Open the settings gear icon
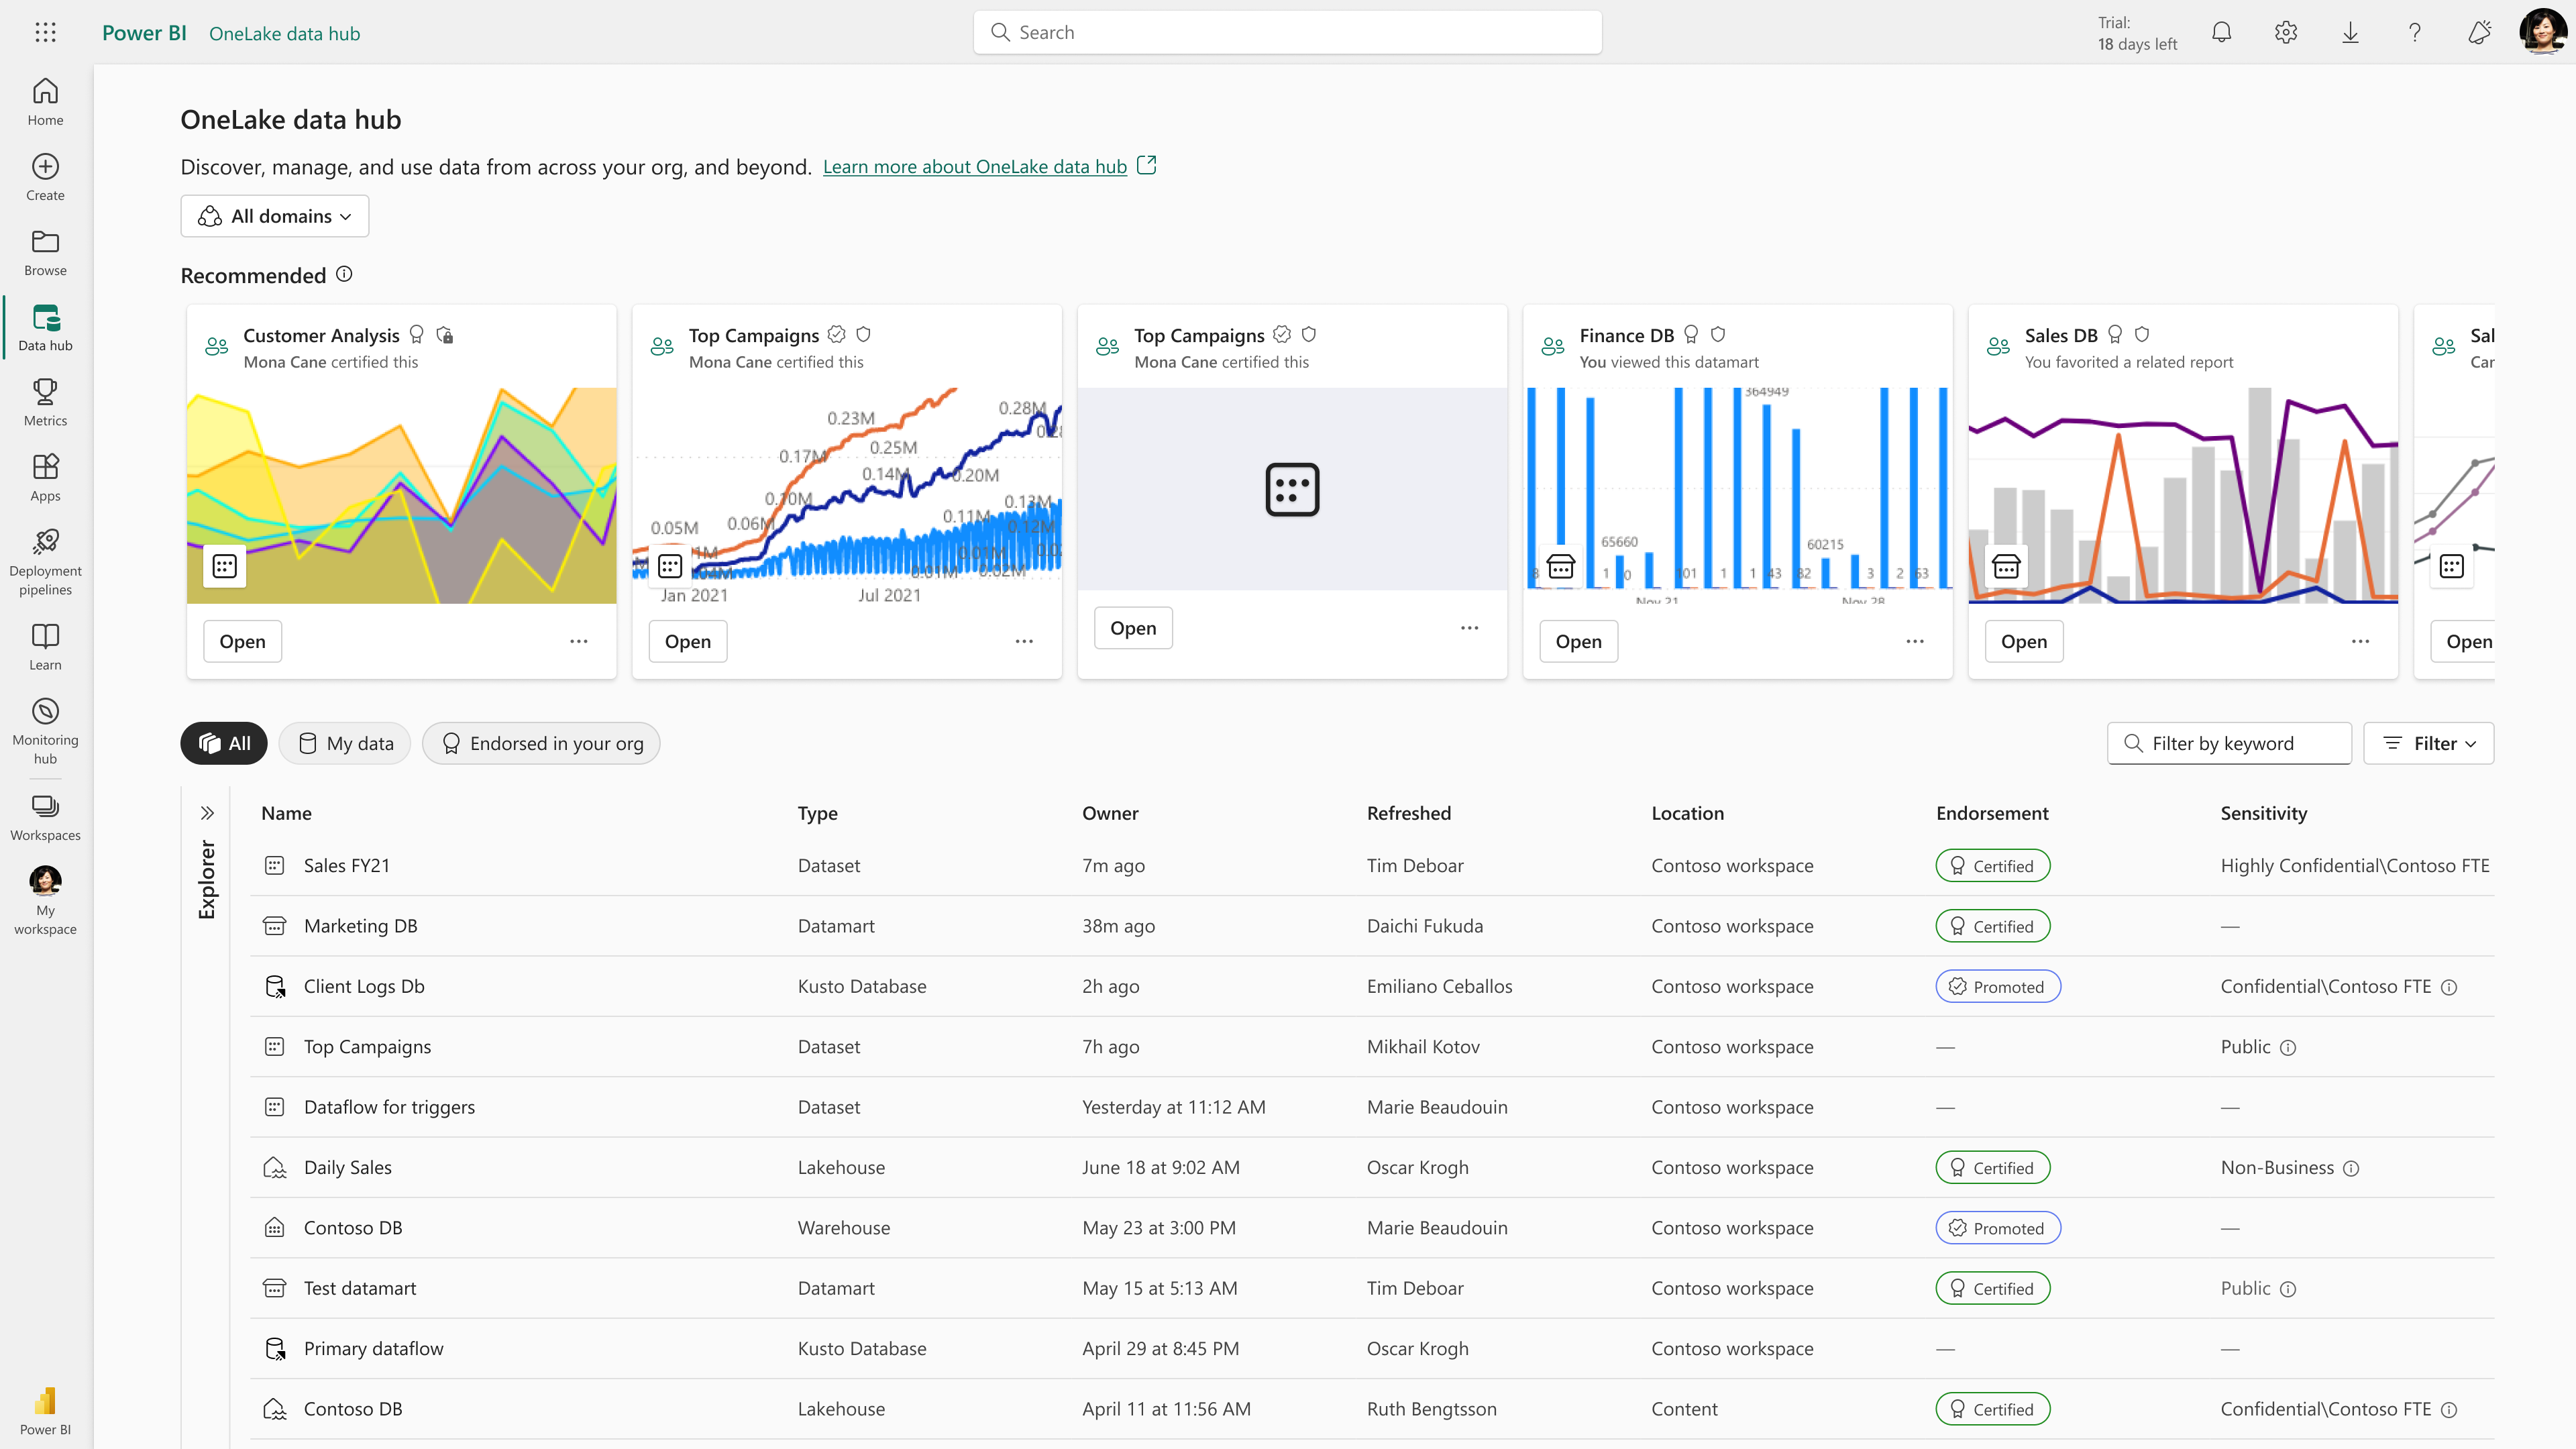2576x1449 pixels. (2286, 32)
